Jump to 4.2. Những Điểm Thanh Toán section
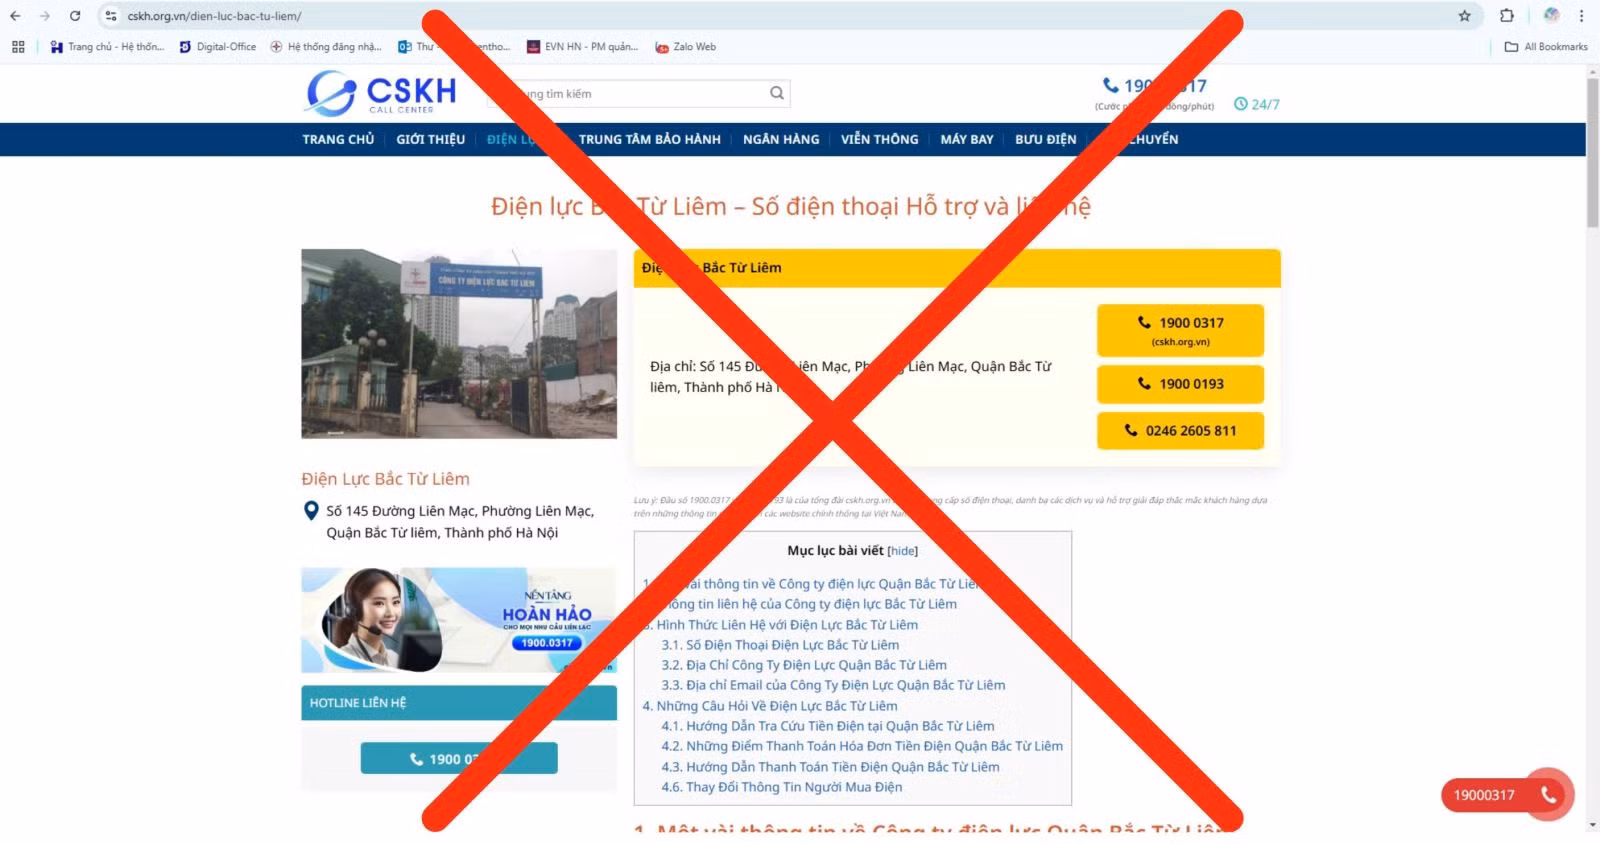The width and height of the screenshot is (1600, 844). click(862, 746)
